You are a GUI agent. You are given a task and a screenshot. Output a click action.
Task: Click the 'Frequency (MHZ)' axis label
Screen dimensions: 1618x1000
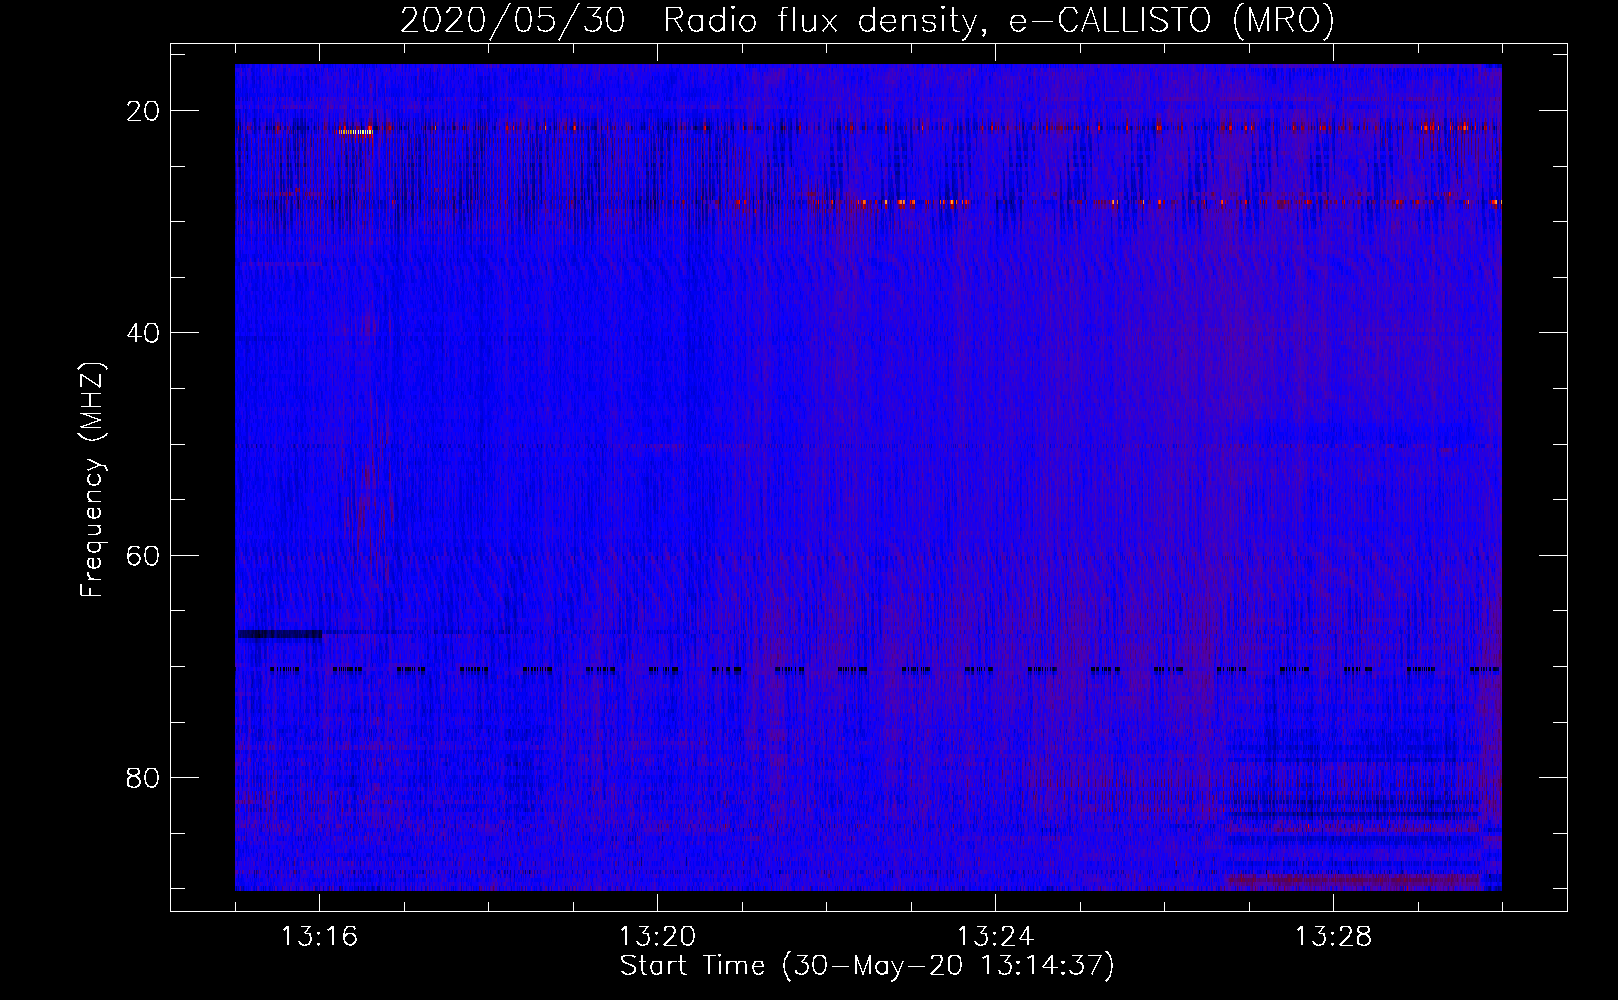tap(92, 481)
